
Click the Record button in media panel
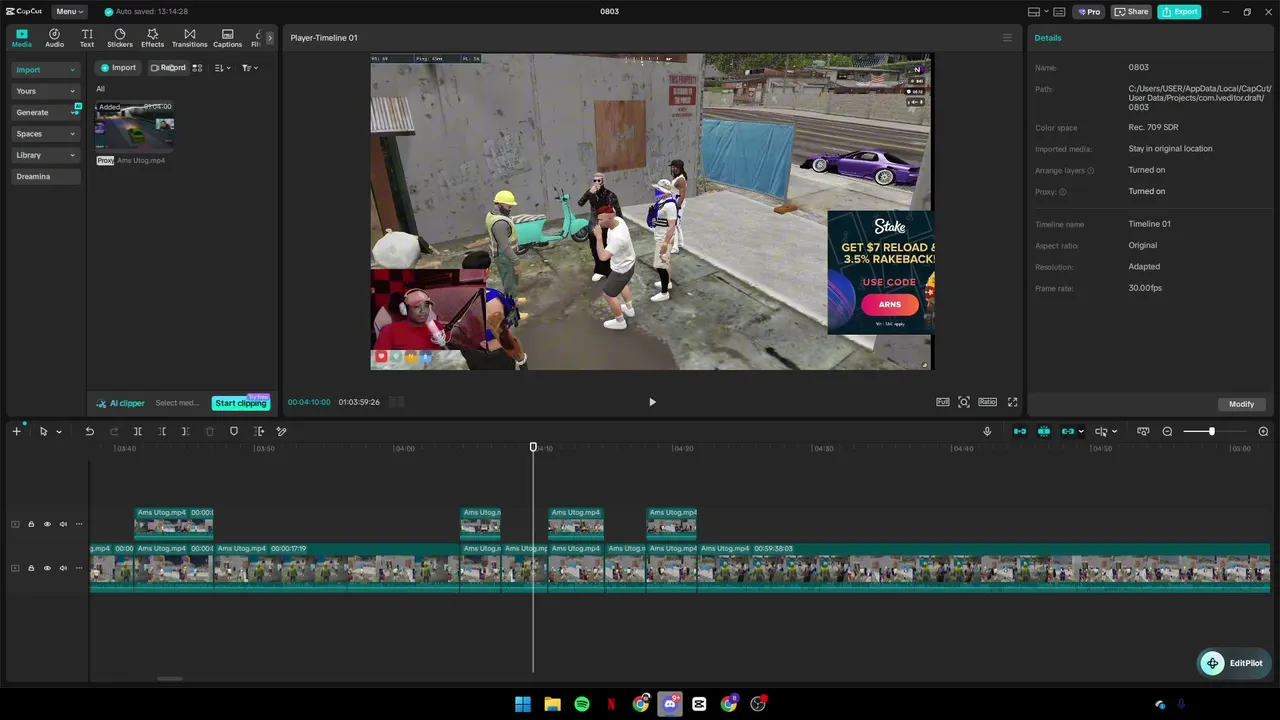(167, 68)
